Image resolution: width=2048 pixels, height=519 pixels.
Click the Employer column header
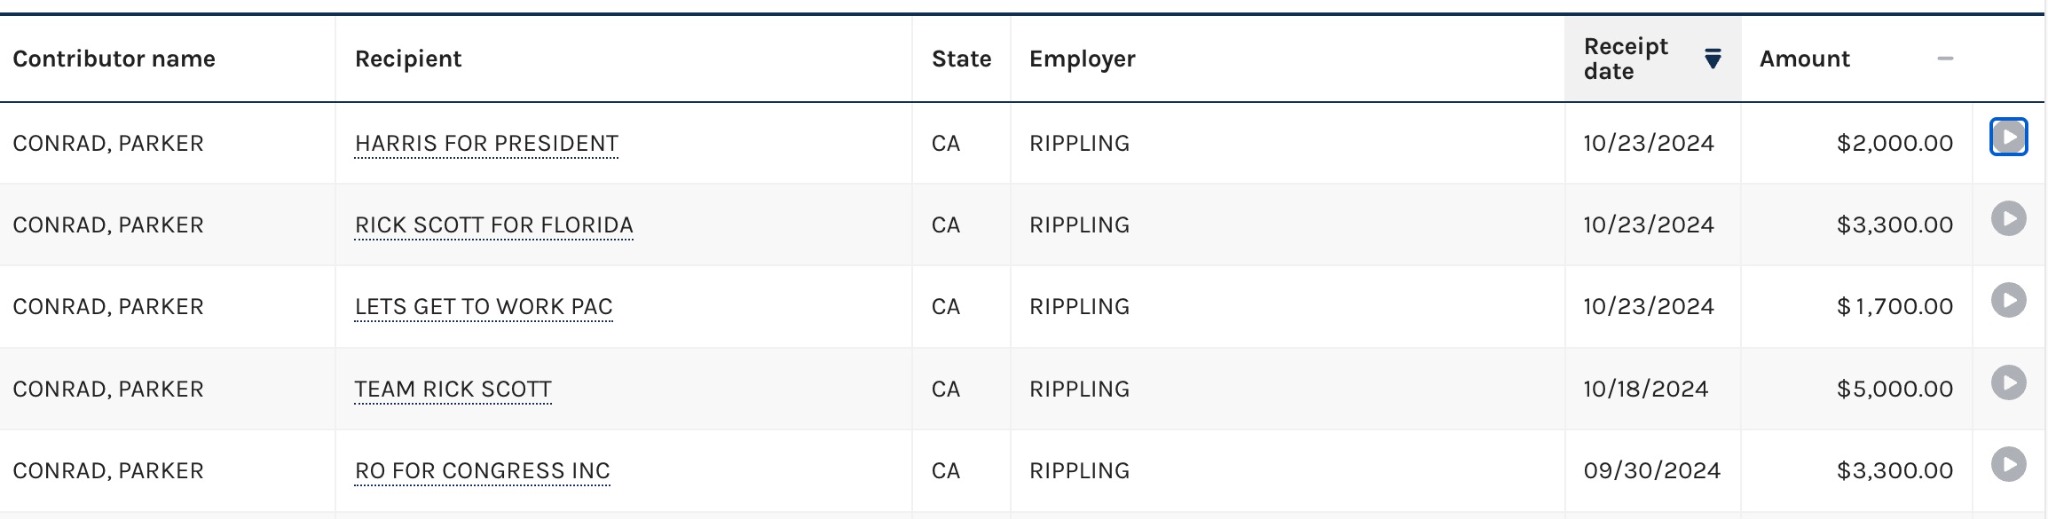coord(1082,59)
